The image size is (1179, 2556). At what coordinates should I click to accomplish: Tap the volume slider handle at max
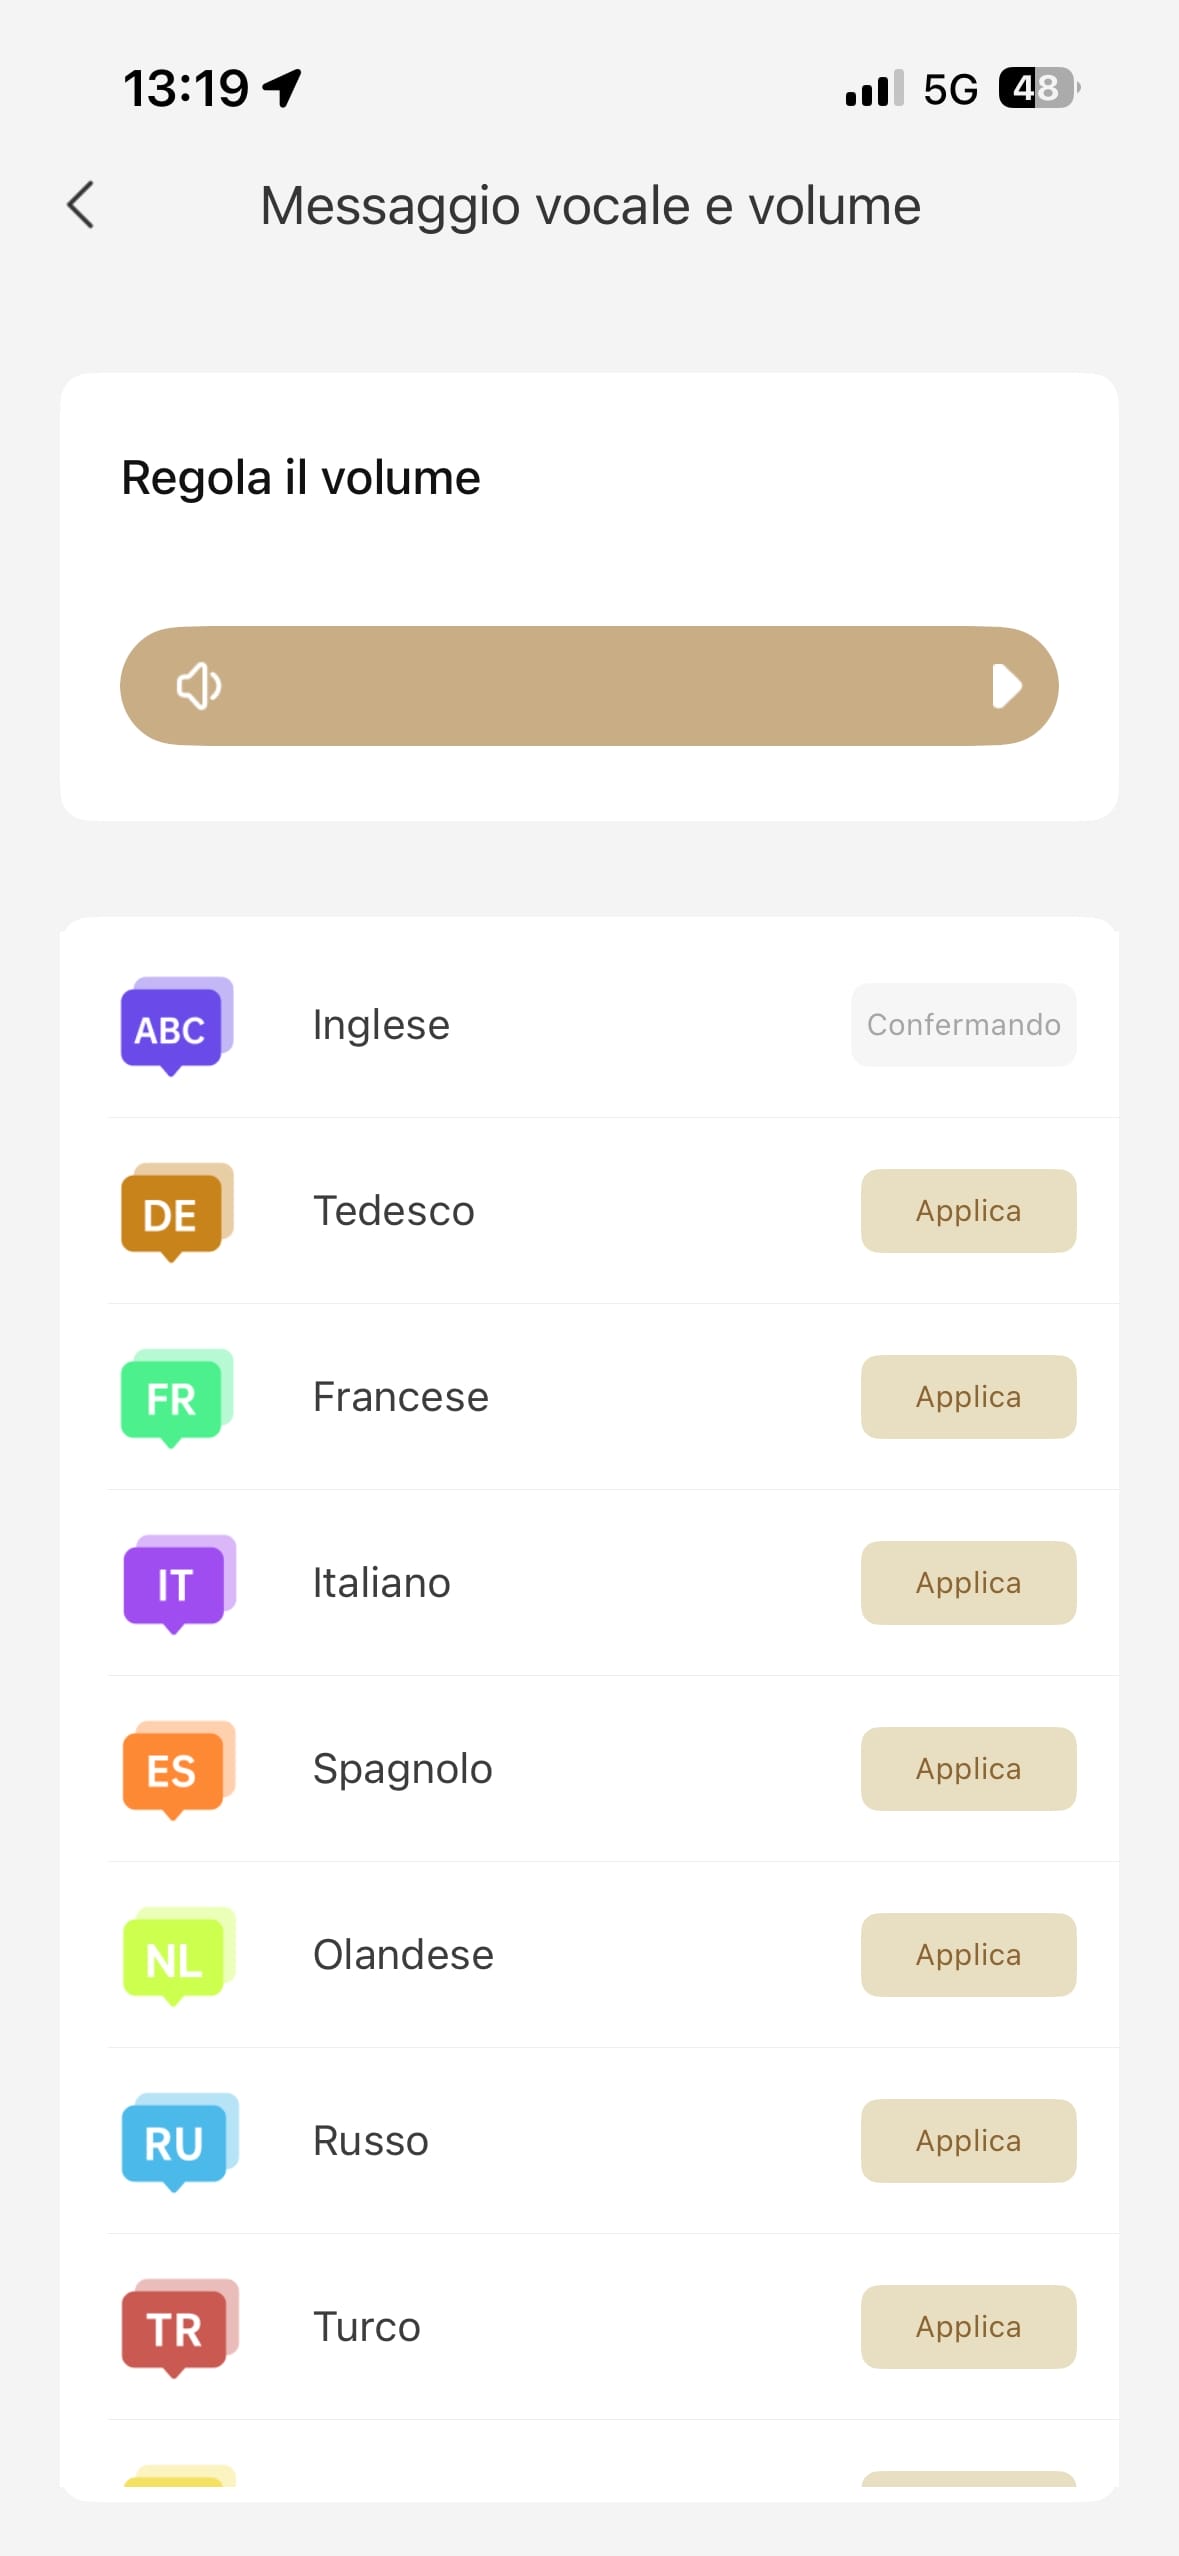point(1006,687)
